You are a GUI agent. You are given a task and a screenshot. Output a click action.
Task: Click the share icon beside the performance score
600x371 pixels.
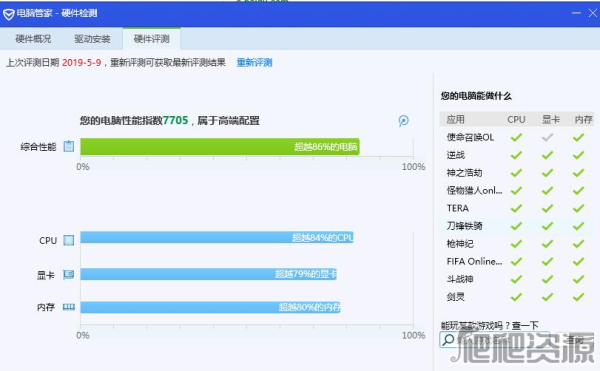coord(403,121)
